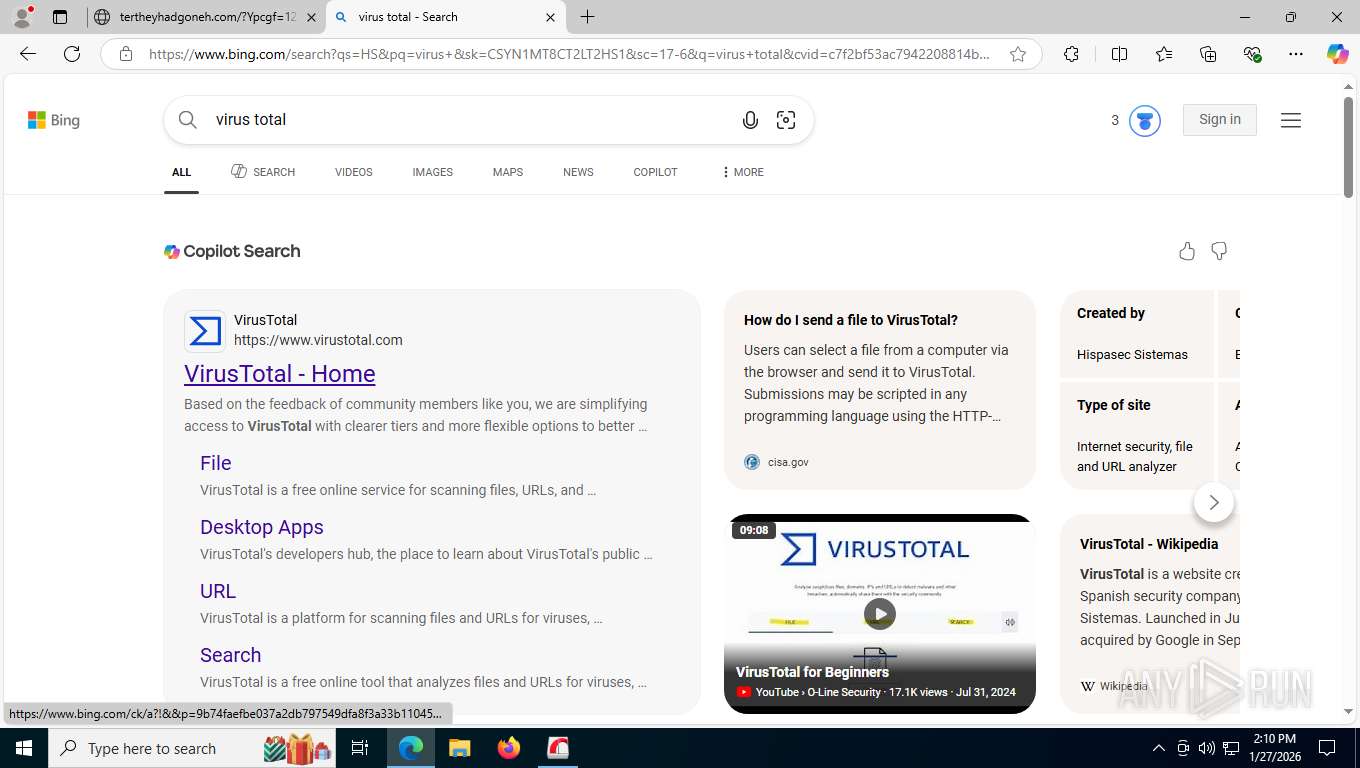Click the Hispasec Sistemas creator text
Image resolution: width=1360 pixels, height=768 pixels.
coord(1132,355)
